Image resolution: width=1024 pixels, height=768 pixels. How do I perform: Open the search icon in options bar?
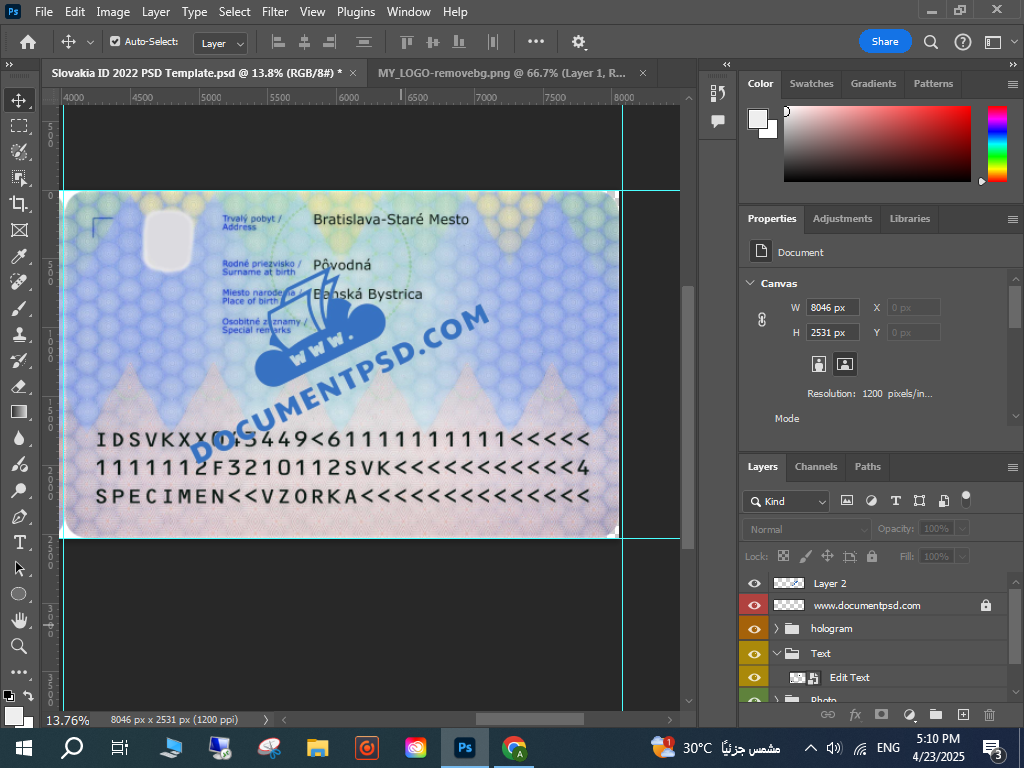pos(931,42)
